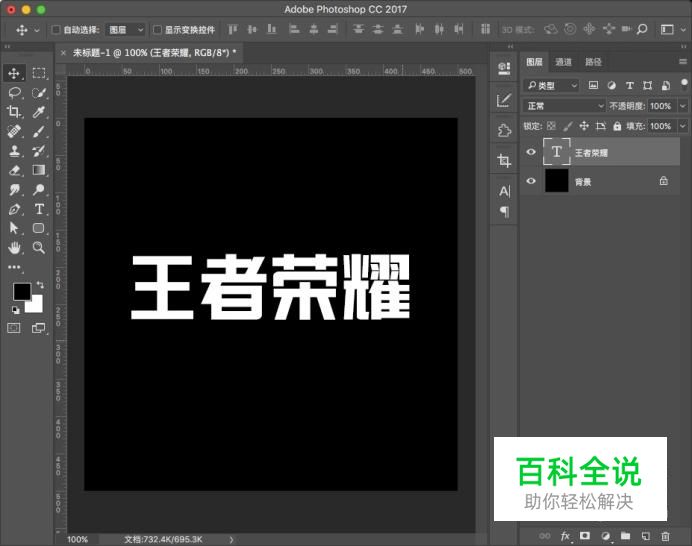Open the 正常 blend mode dropdown
The image size is (692, 546).
click(565, 106)
